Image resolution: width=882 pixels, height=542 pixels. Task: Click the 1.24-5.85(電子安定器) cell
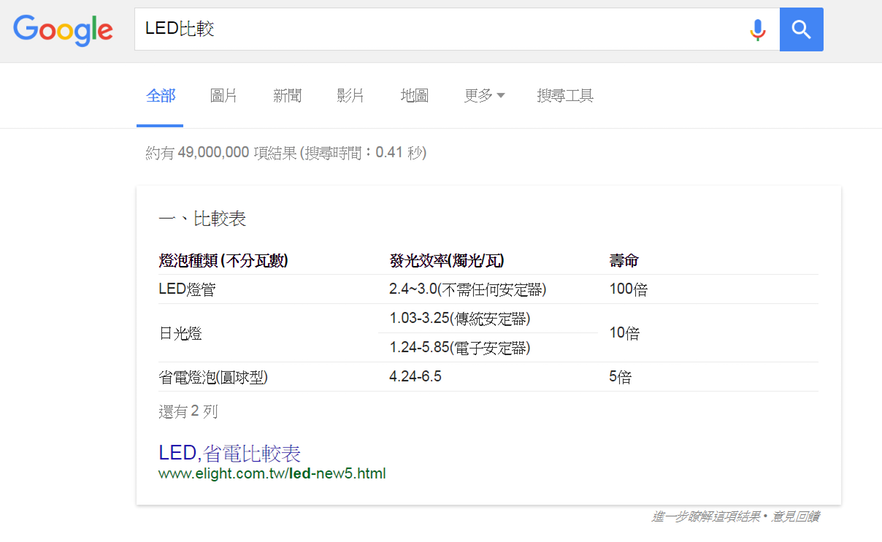coord(460,348)
